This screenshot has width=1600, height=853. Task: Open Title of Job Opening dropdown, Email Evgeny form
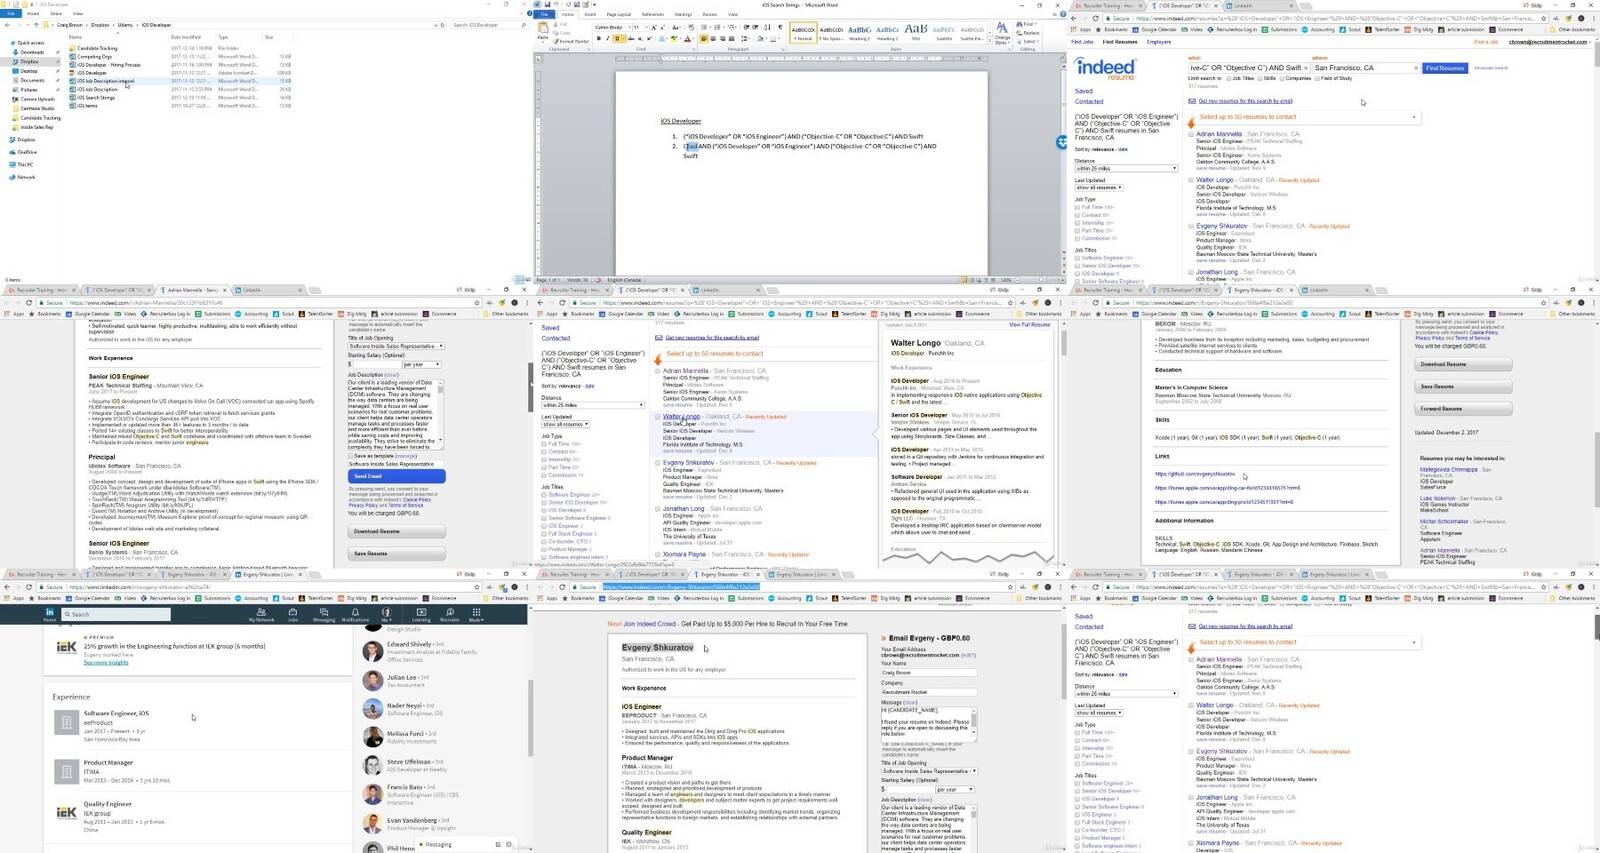pyautogui.click(x=929, y=771)
